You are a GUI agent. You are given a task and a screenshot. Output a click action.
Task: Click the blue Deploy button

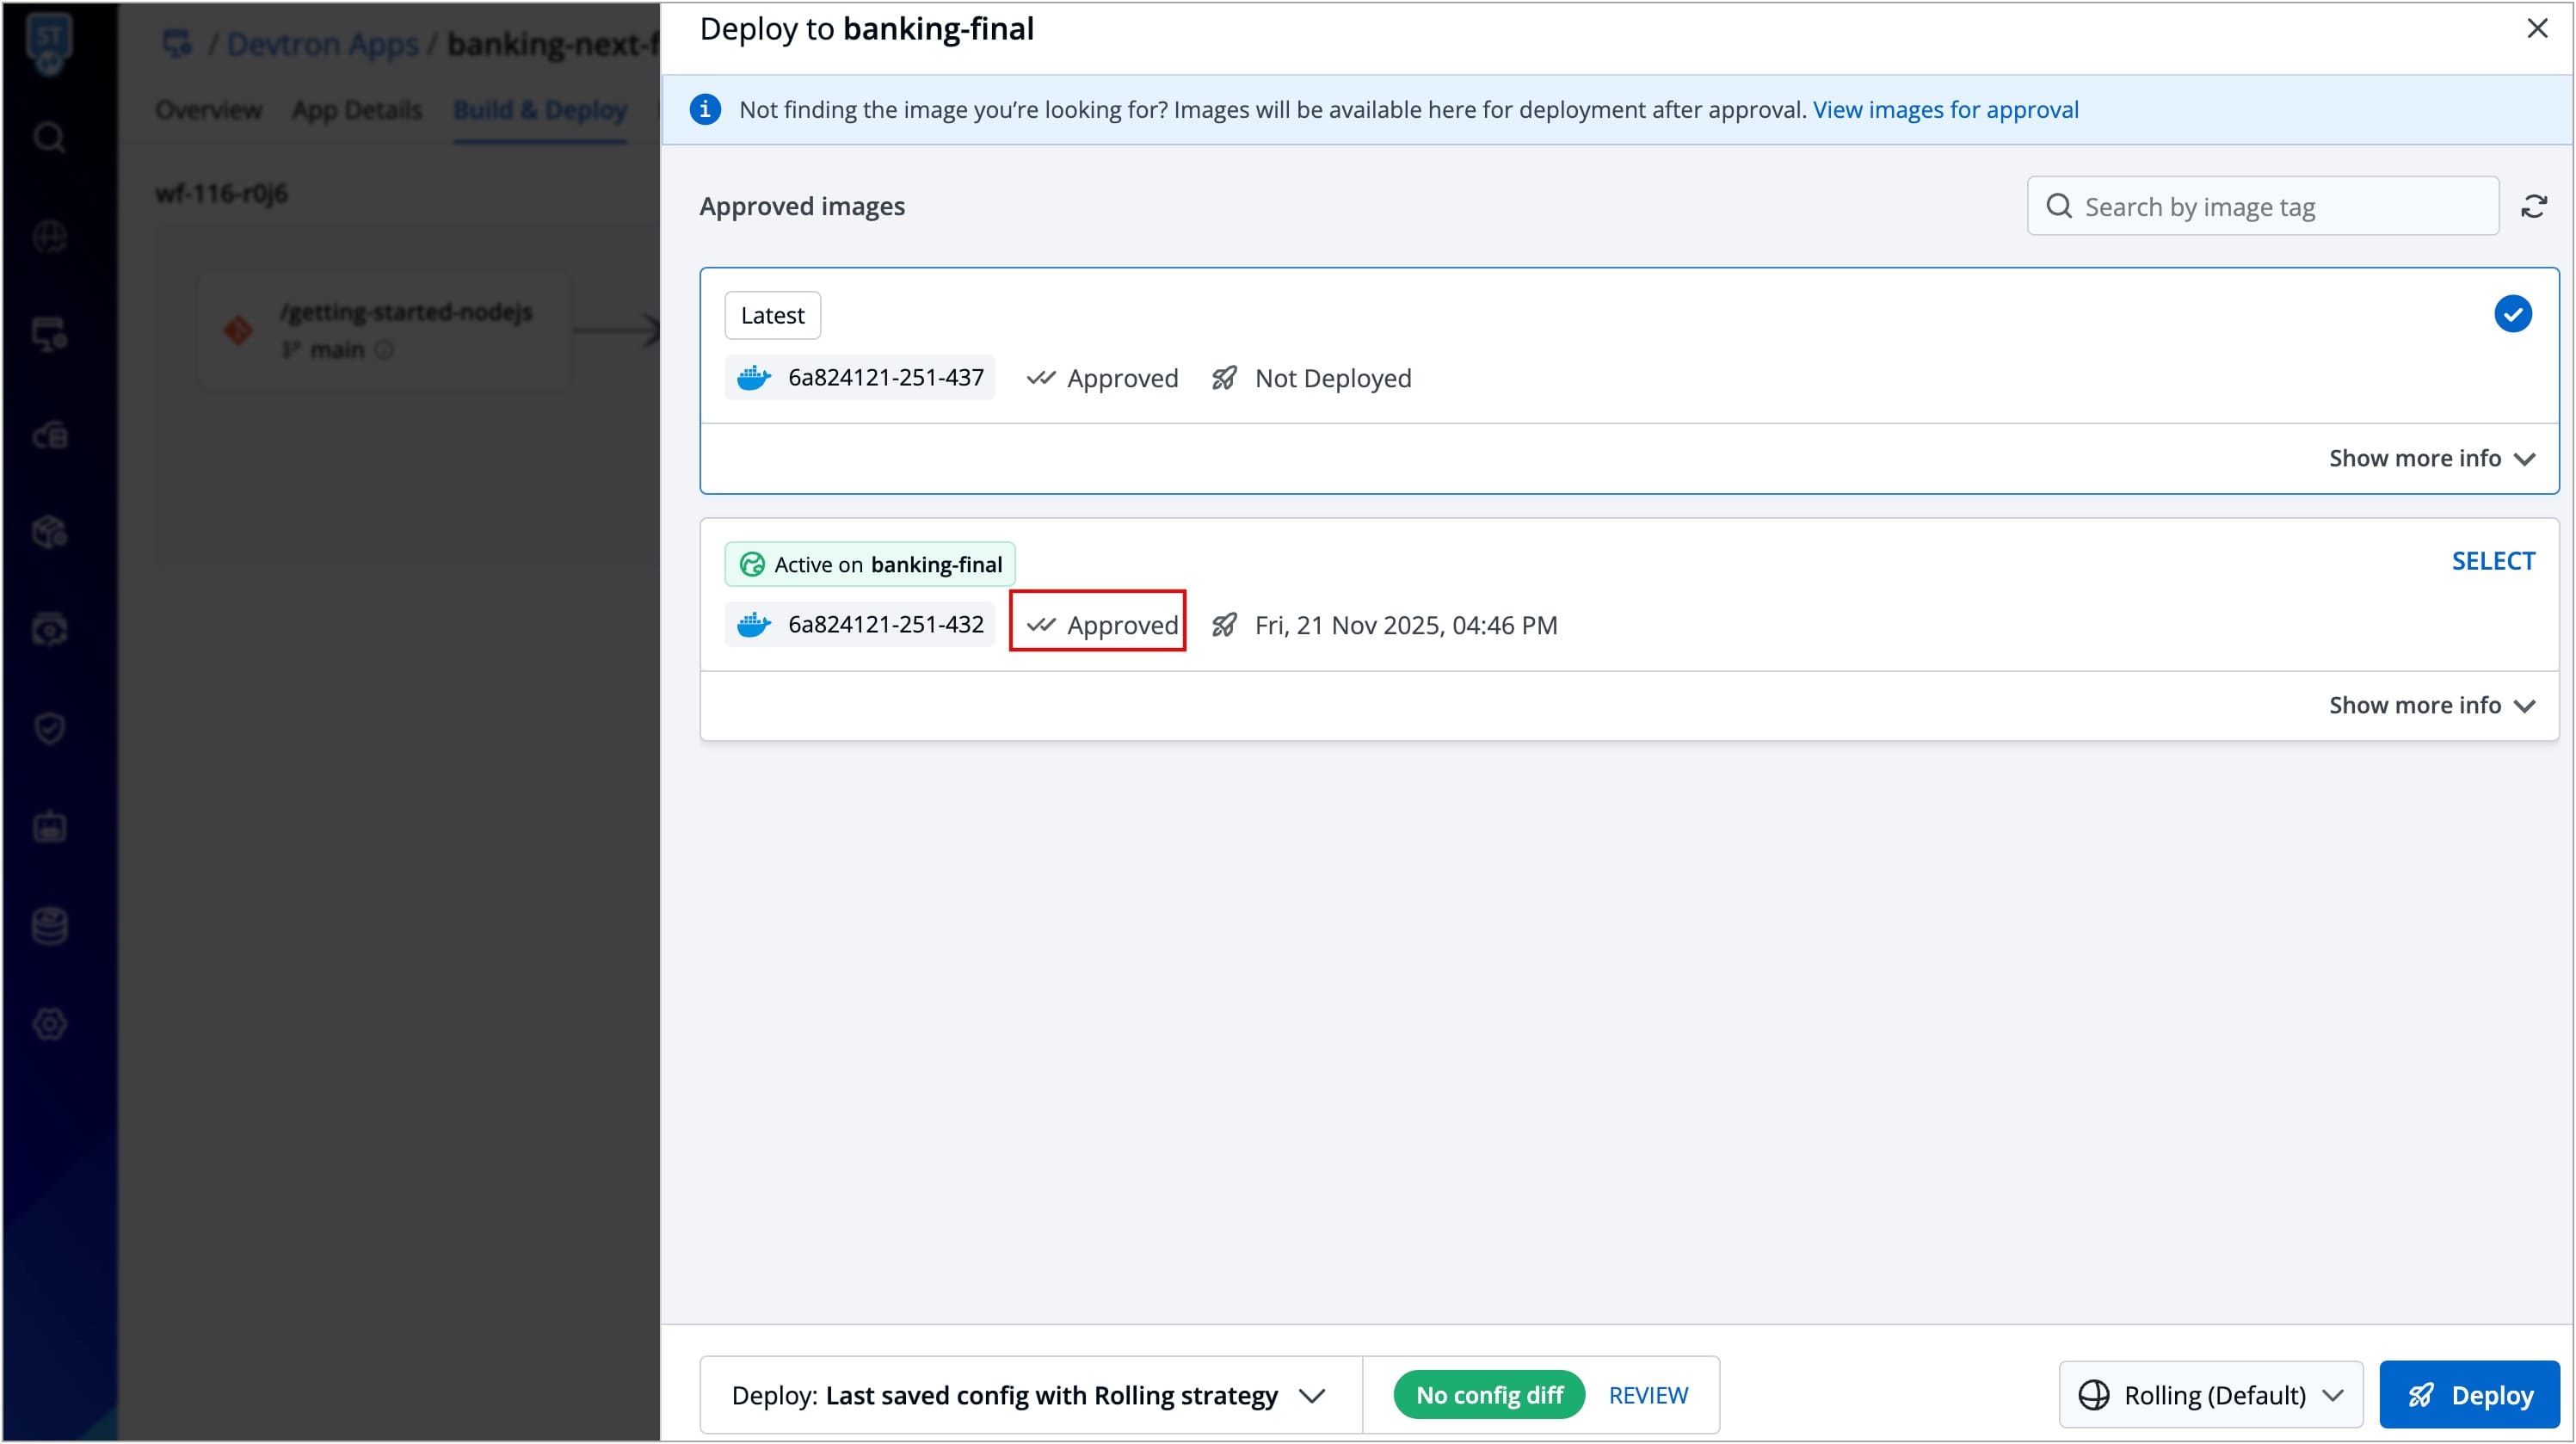[2469, 1394]
